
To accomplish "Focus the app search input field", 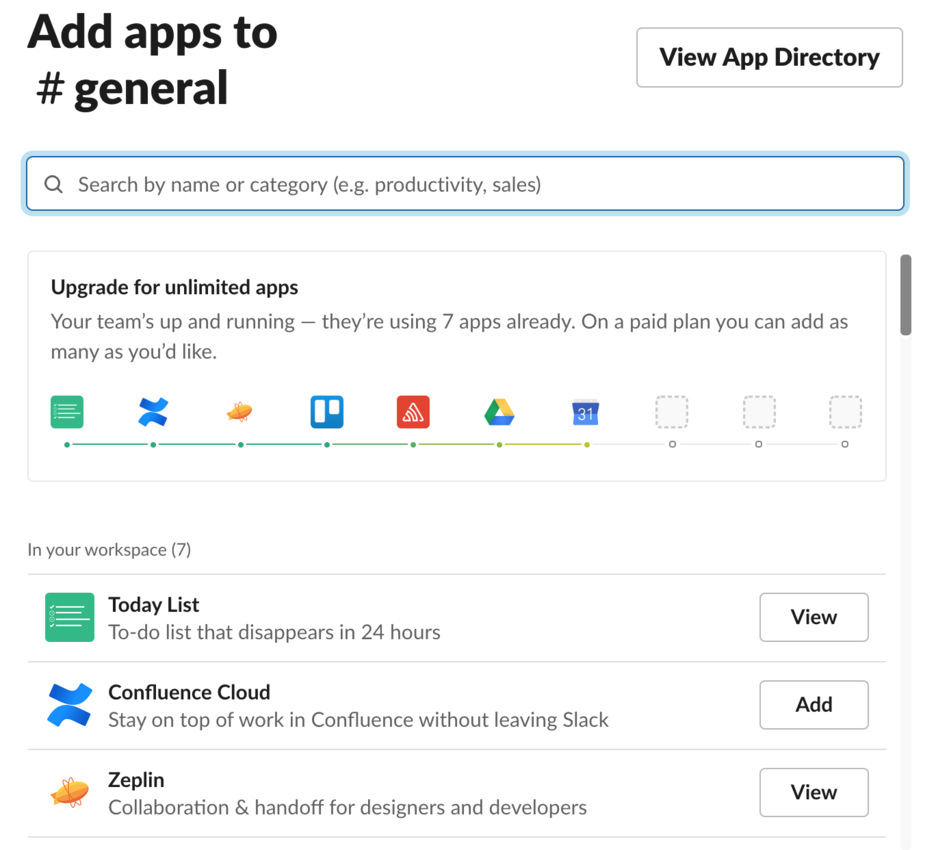I will coord(465,184).
